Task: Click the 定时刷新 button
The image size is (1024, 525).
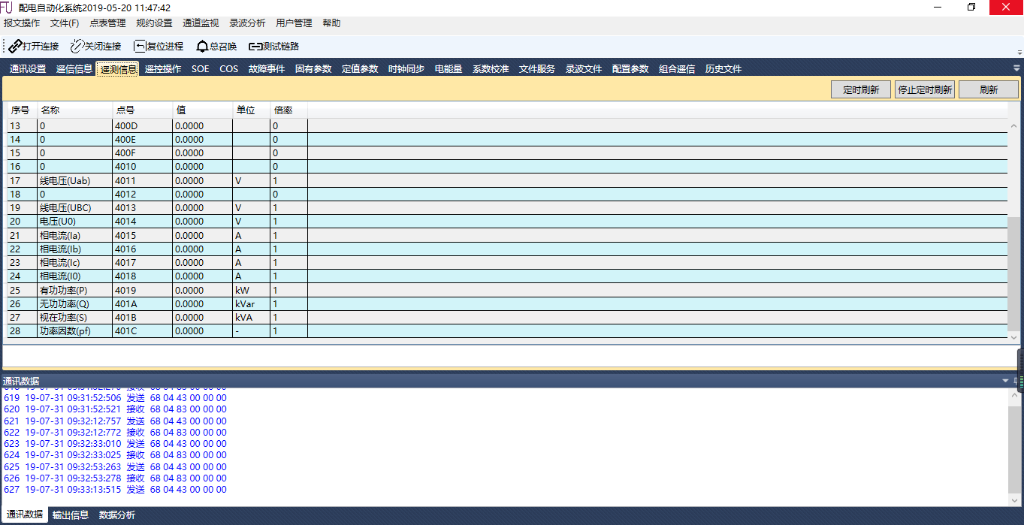Action: click(x=861, y=89)
